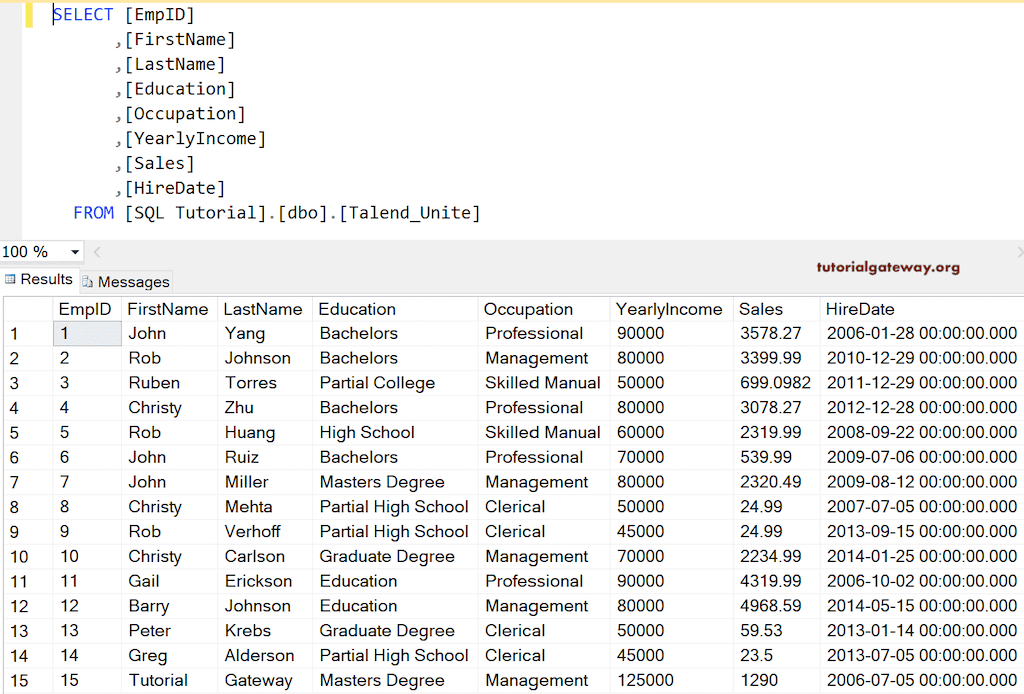Select the Education column header

coord(357,309)
